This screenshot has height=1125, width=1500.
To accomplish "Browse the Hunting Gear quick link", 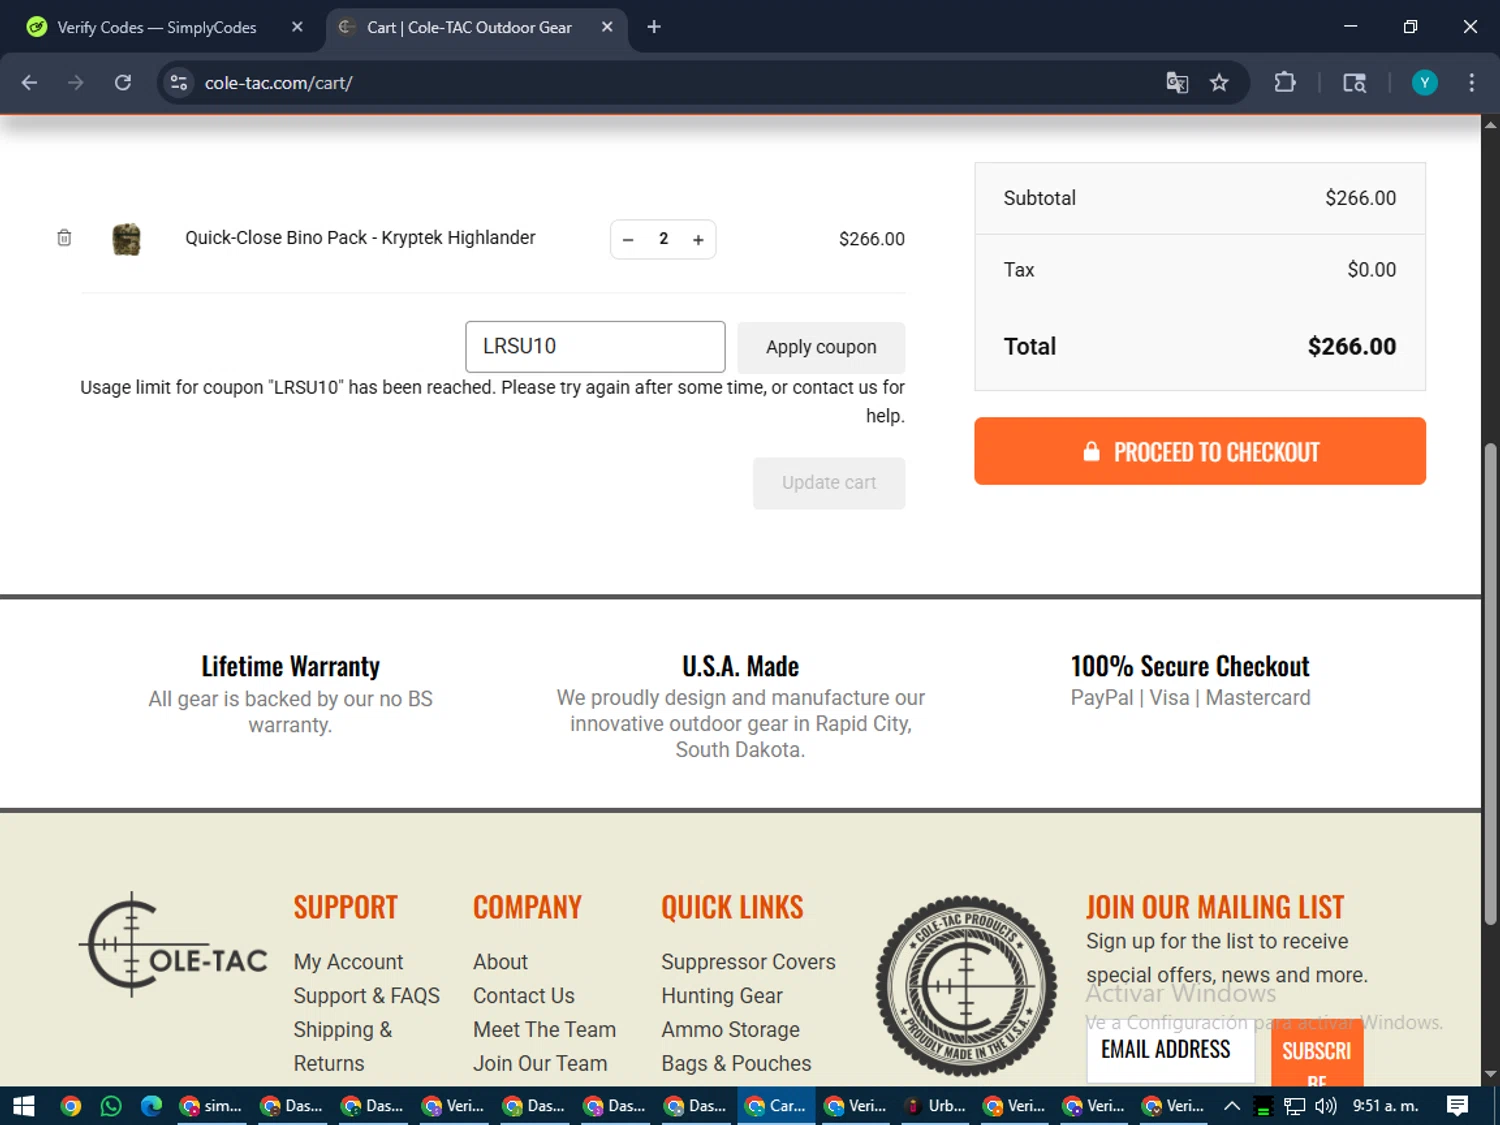I will 722,996.
